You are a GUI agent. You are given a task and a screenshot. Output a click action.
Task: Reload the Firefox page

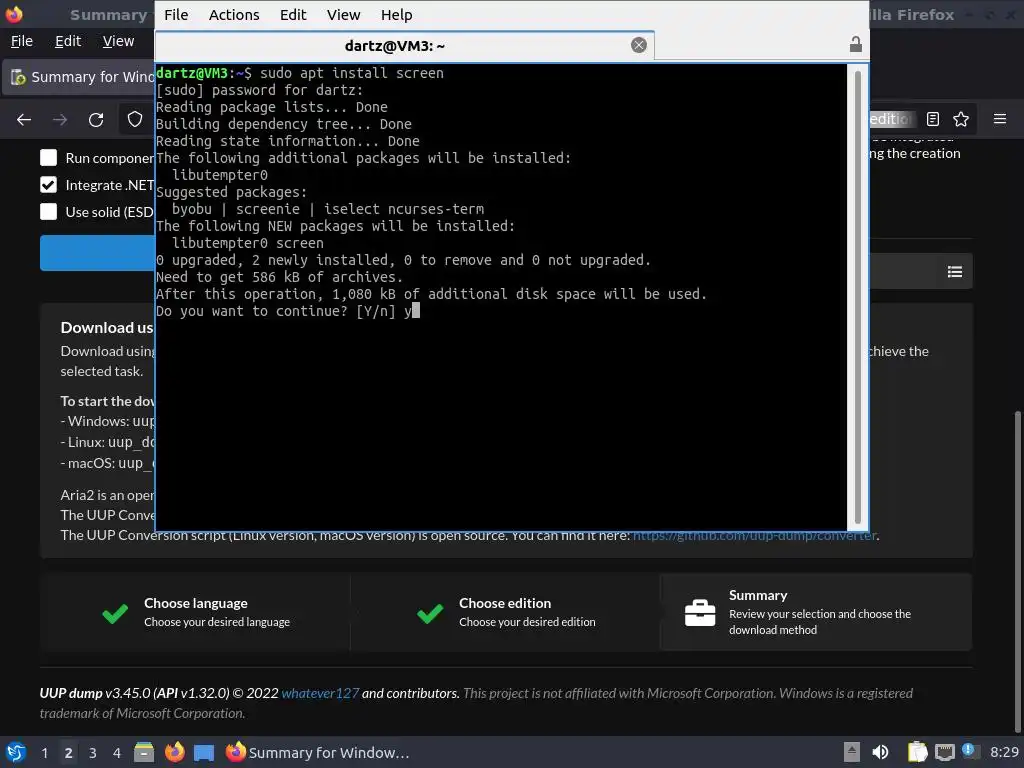tap(96, 120)
